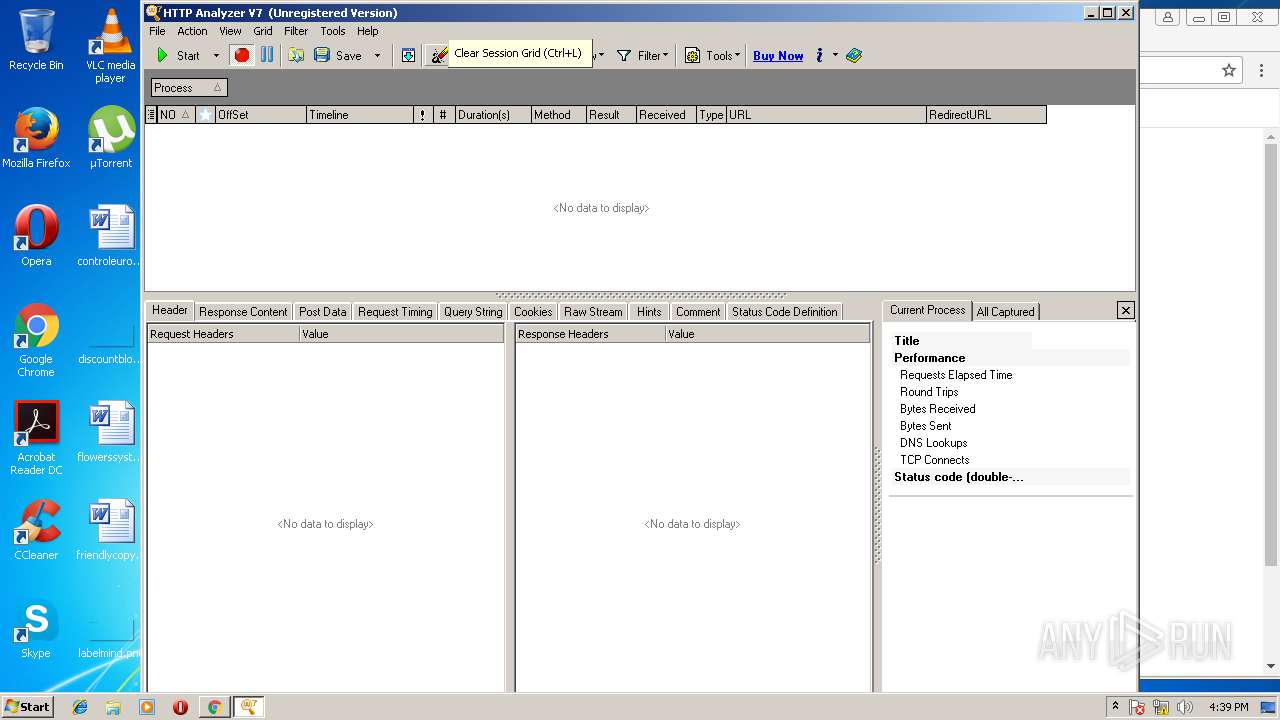The image size is (1280, 720).
Task: Click the star column header
Action: (x=205, y=115)
